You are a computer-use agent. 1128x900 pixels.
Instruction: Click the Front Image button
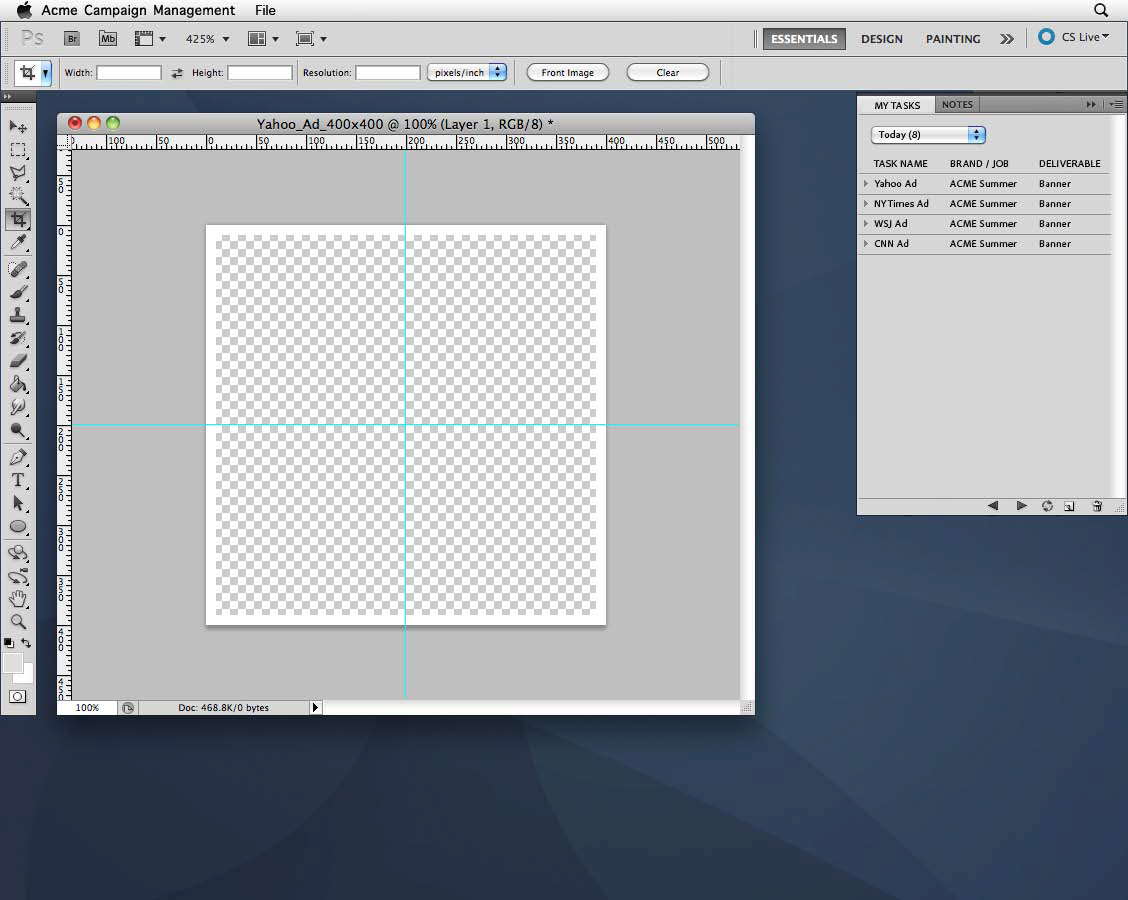click(x=568, y=73)
